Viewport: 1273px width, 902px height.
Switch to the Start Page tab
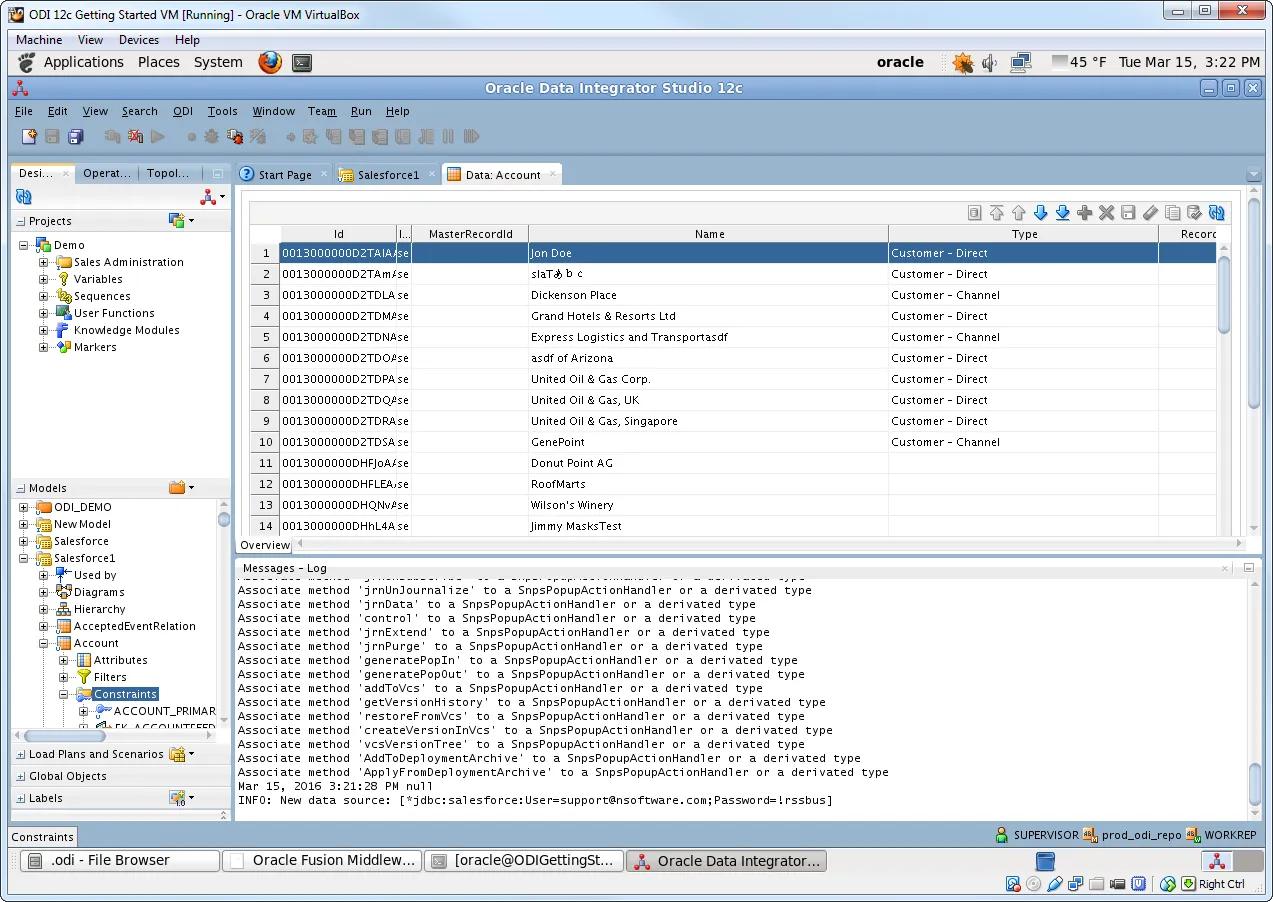tap(284, 175)
